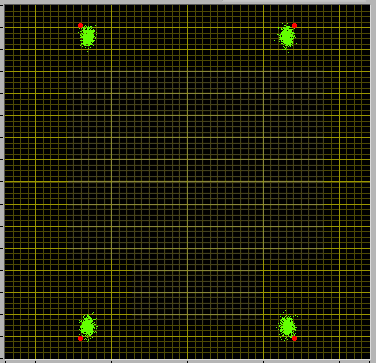Click the bottommost tick on the left axis
Viewport: 376px width, 363px height.
(2, 358)
